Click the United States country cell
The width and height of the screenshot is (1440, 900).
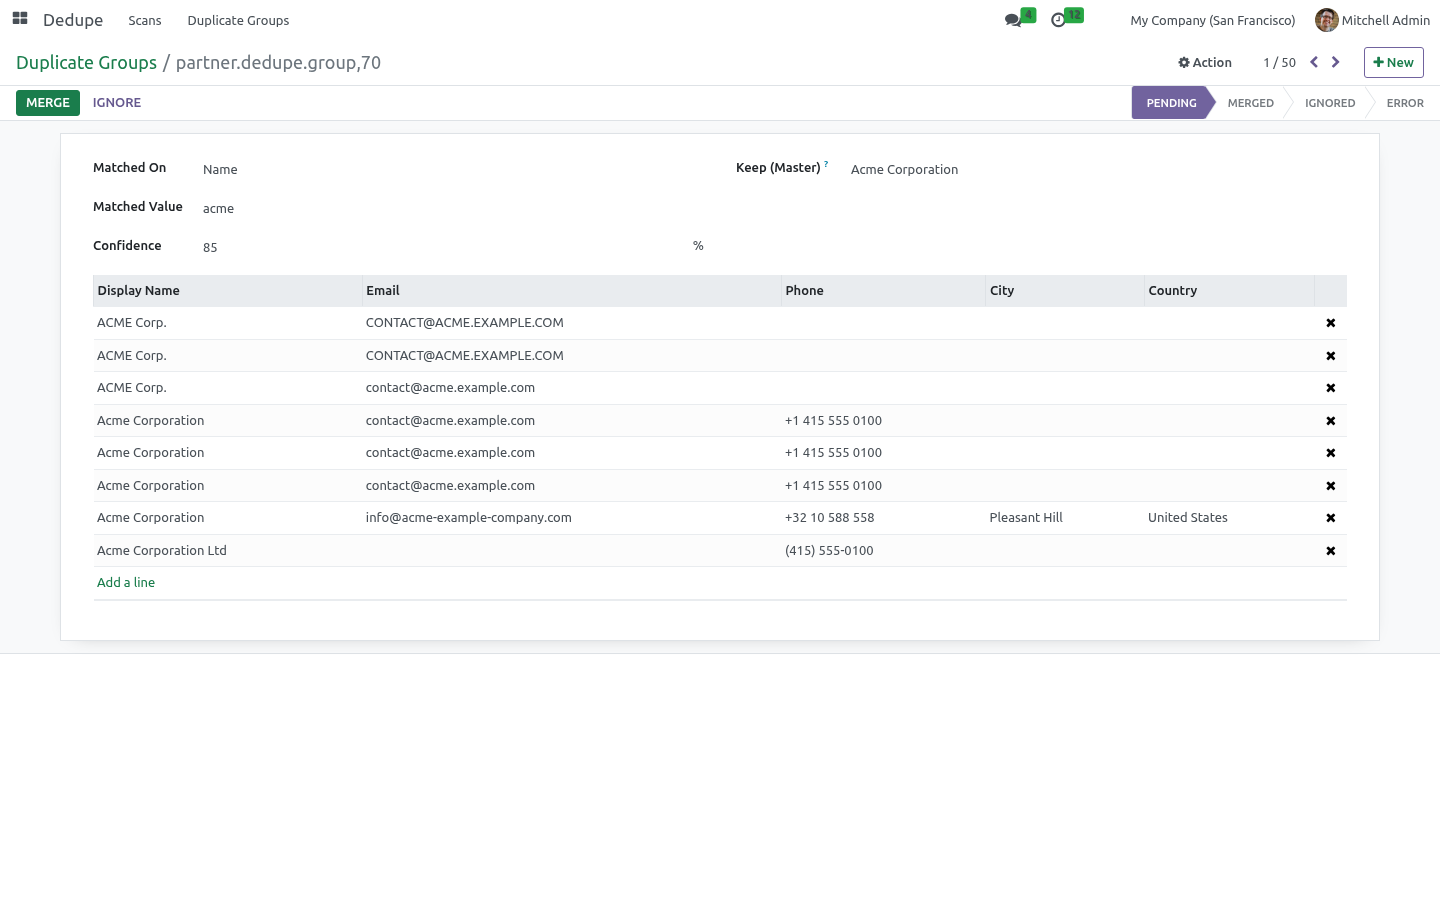click(x=1229, y=518)
